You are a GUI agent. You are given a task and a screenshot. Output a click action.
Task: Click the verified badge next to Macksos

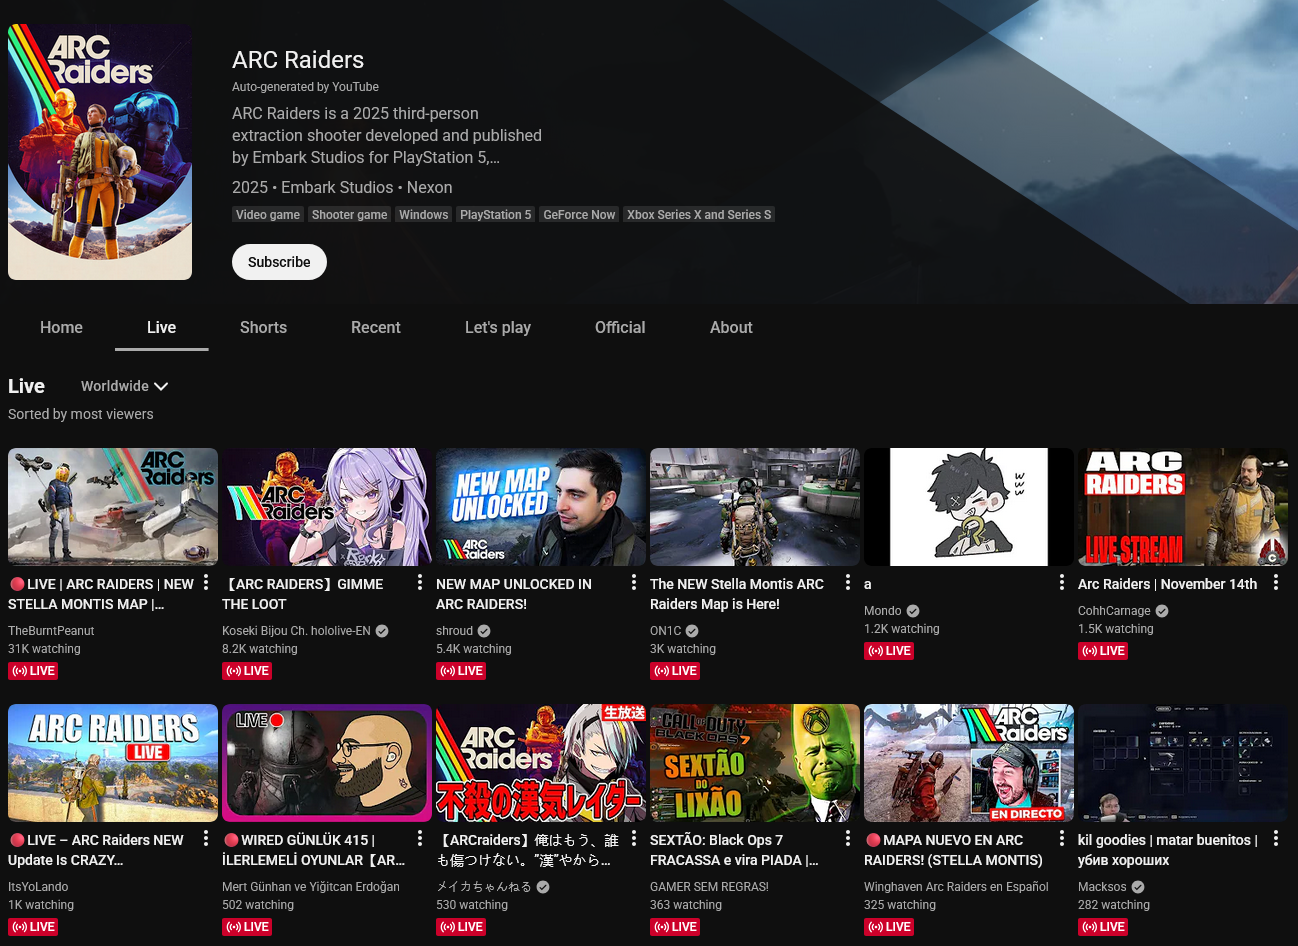tap(1138, 887)
